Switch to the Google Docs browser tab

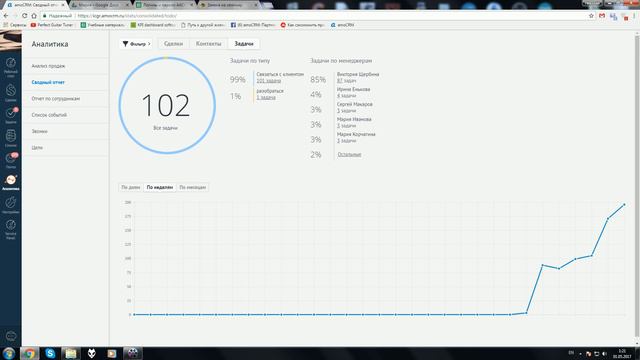99,5
